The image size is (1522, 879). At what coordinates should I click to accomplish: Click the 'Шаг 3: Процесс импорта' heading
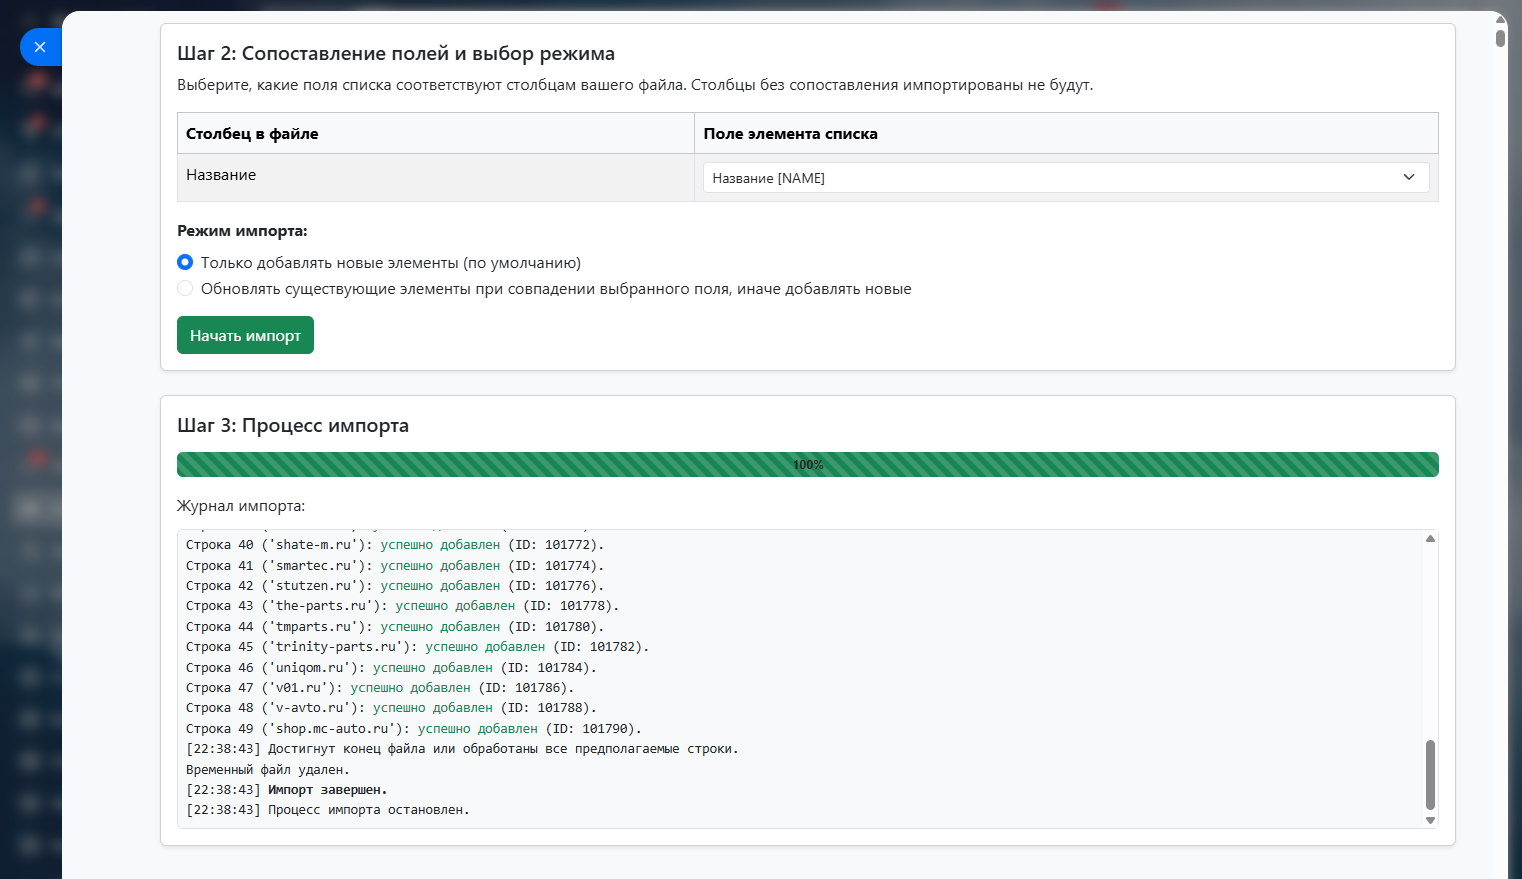pos(293,426)
